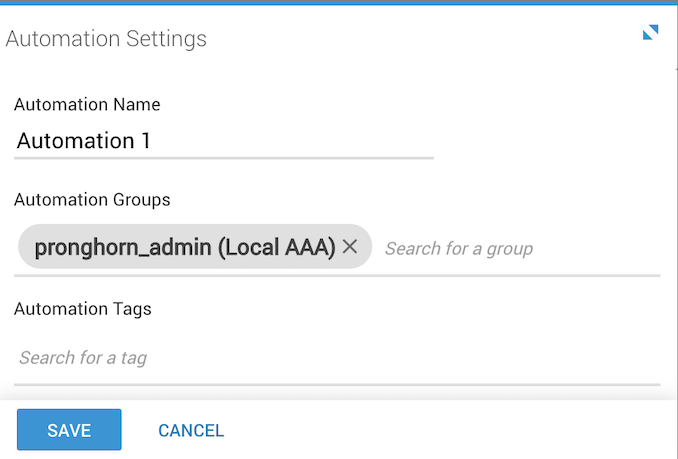Save the automation settings
This screenshot has width=678, height=459.
click(x=69, y=430)
